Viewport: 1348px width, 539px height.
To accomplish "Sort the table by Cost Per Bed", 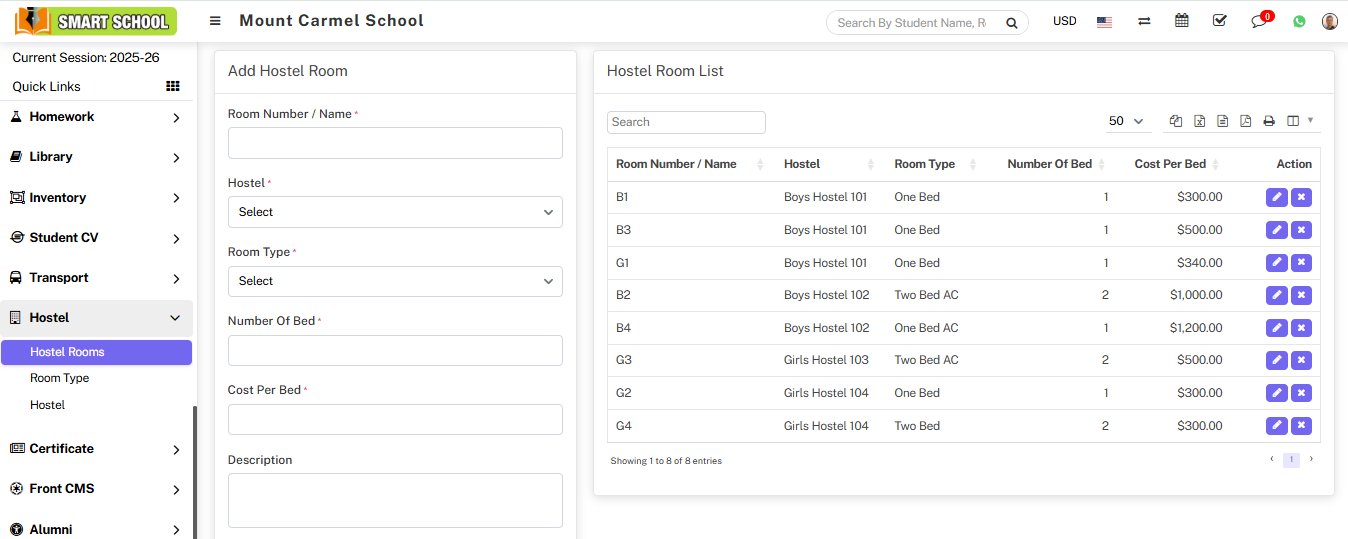I will click(1170, 164).
